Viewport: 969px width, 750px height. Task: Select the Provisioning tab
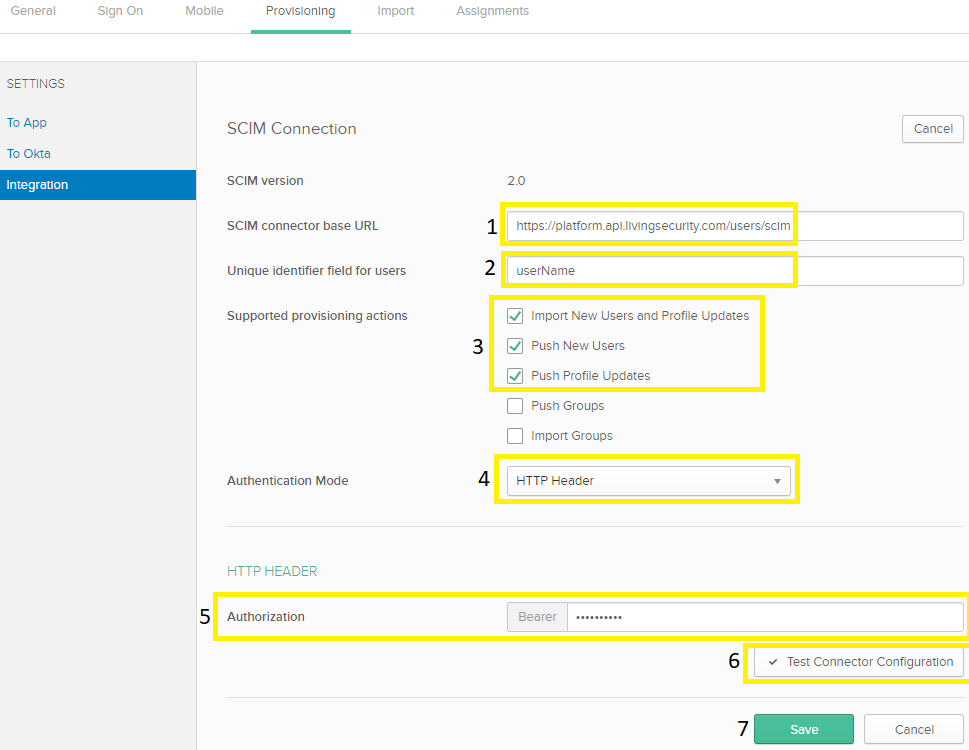(x=301, y=11)
